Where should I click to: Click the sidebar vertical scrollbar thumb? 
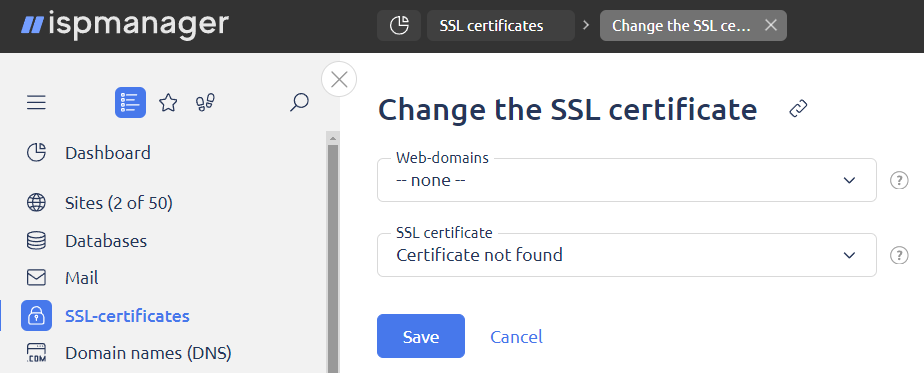coord(333,259)
